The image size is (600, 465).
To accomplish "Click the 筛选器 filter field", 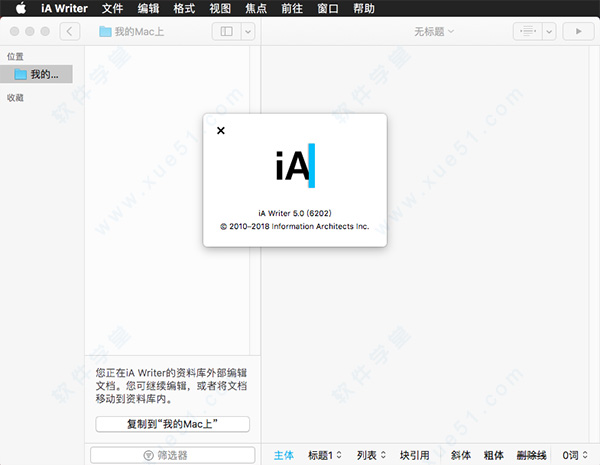I will [173, 455].
